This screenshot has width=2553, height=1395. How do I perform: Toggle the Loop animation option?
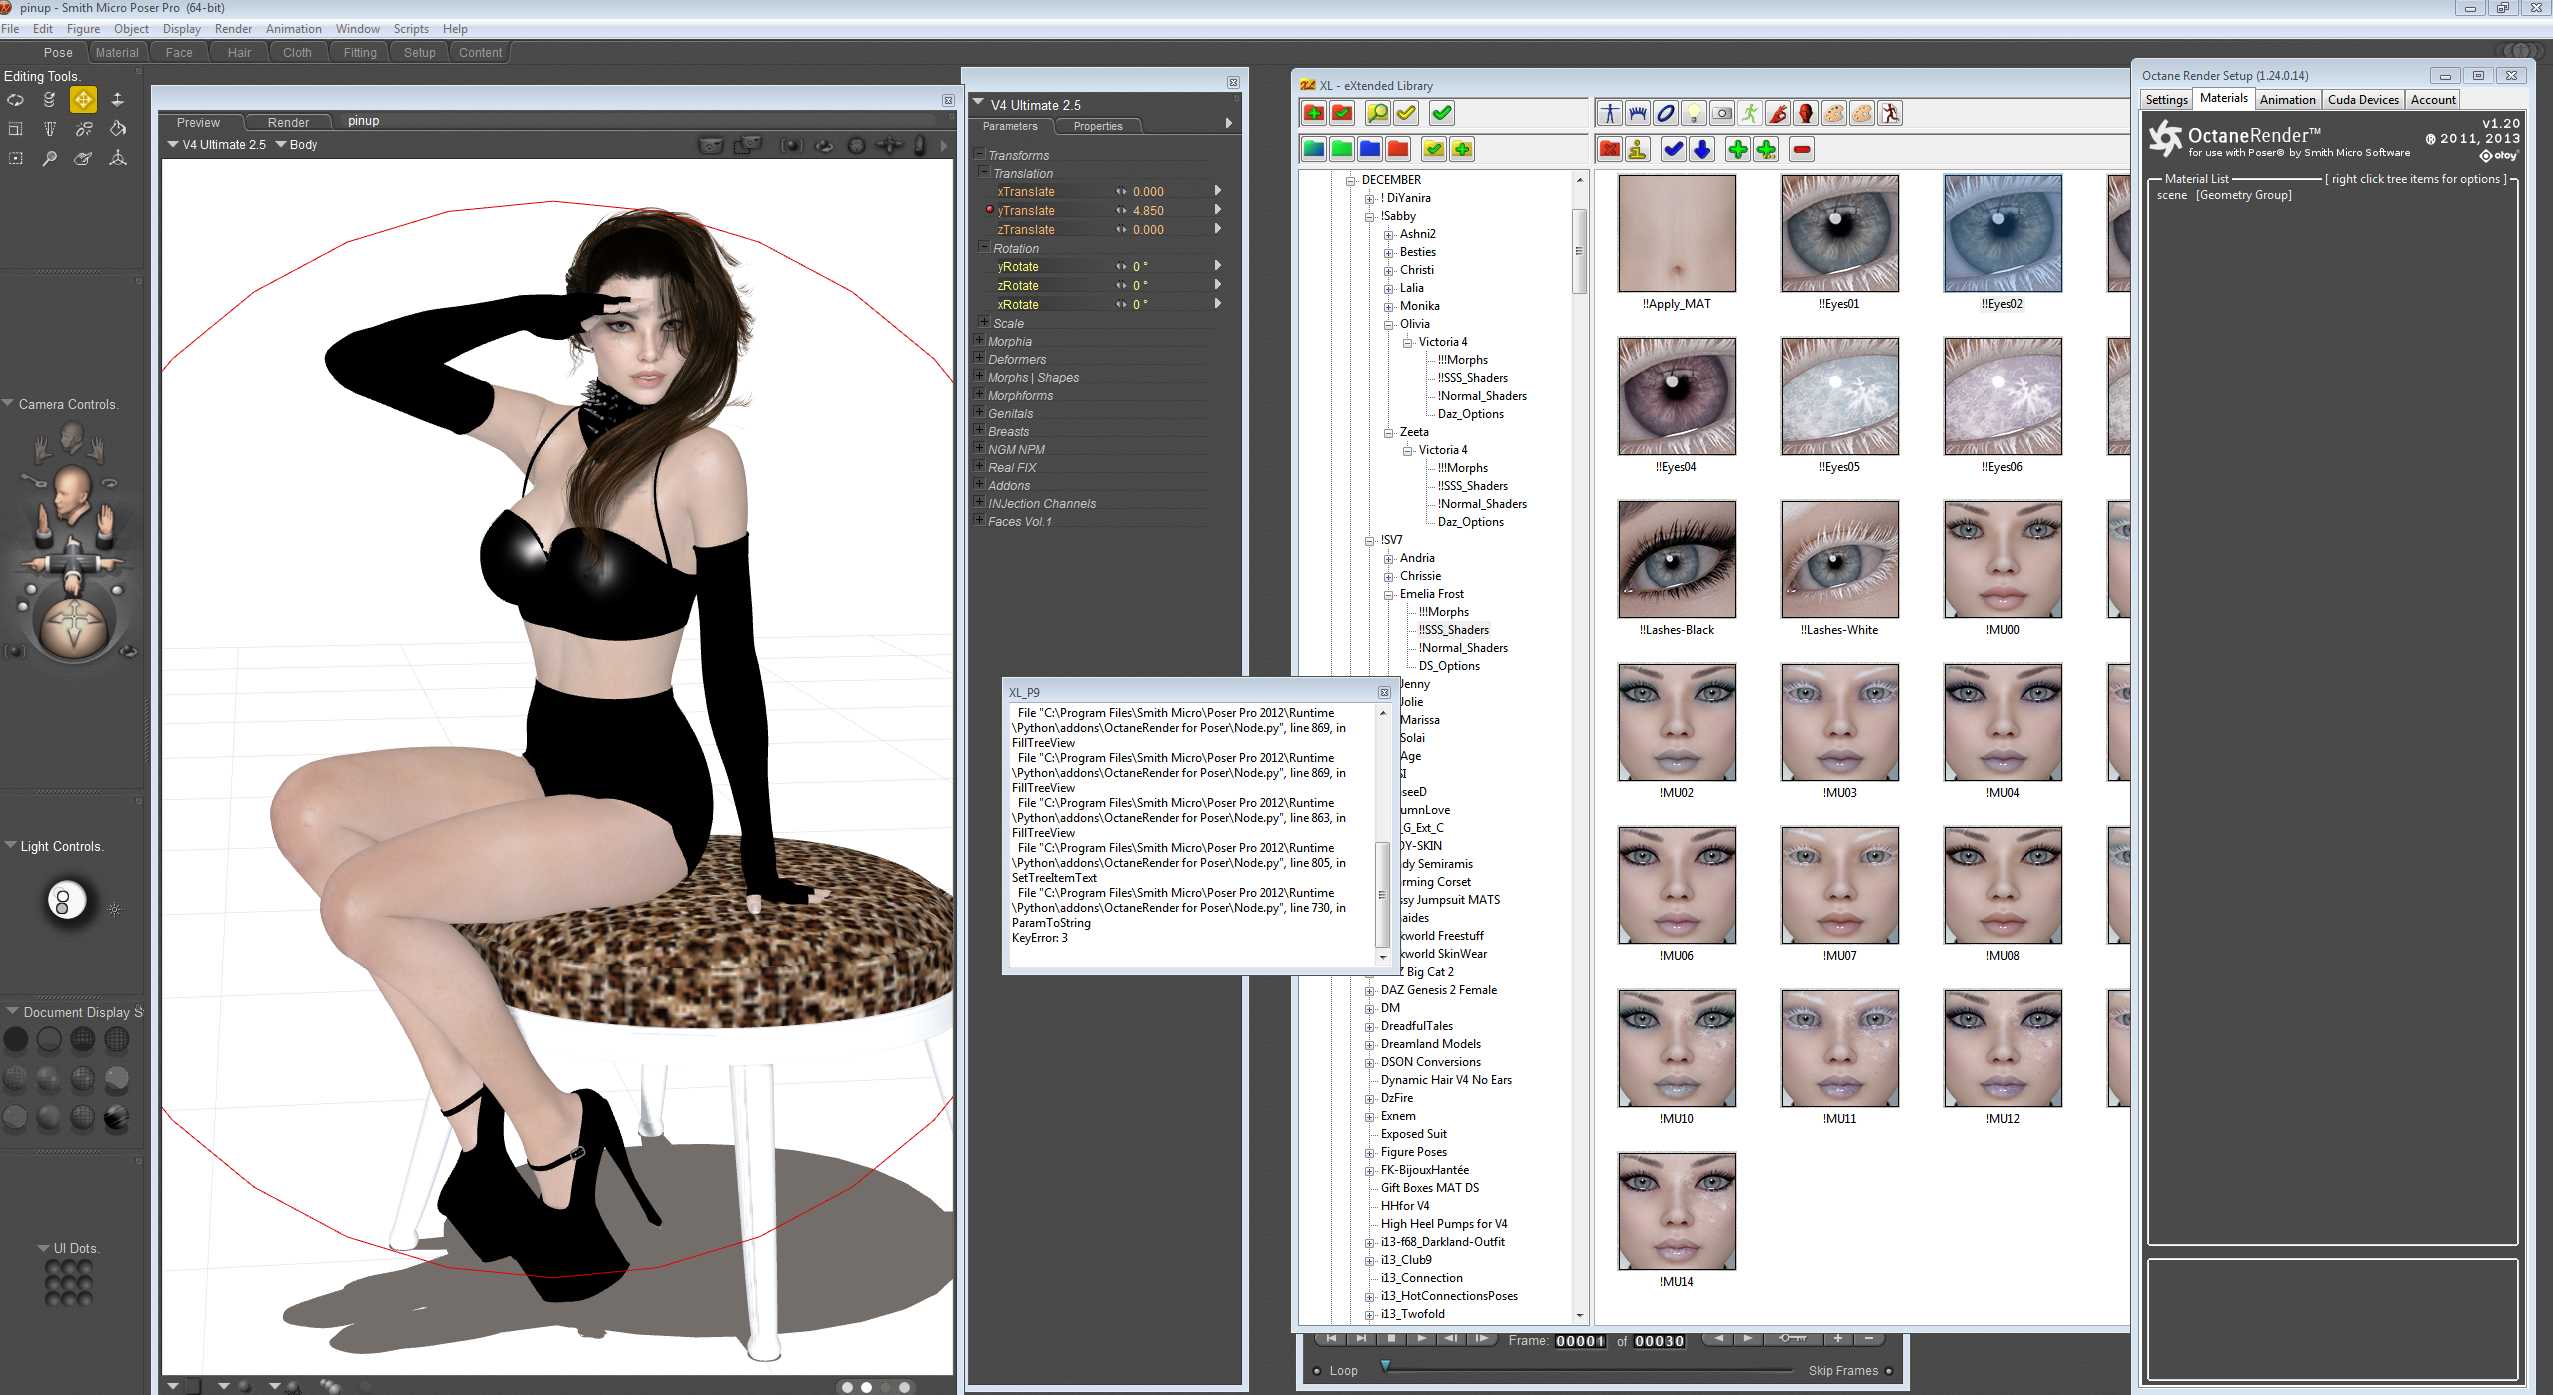[1316, 1371]
